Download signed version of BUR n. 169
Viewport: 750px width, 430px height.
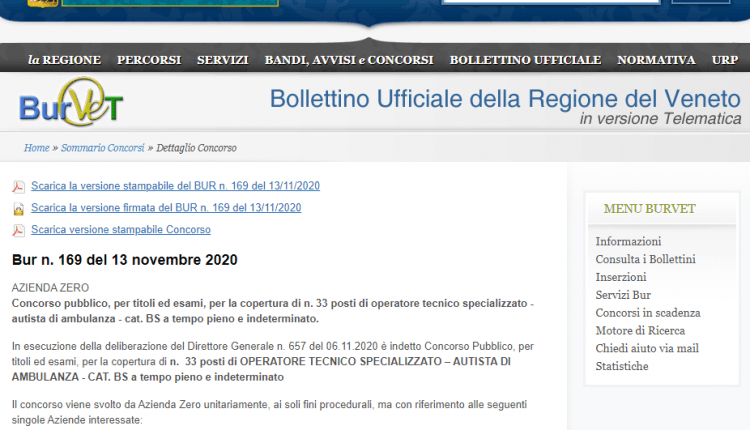pyautogui.click(x=166, y=208)
